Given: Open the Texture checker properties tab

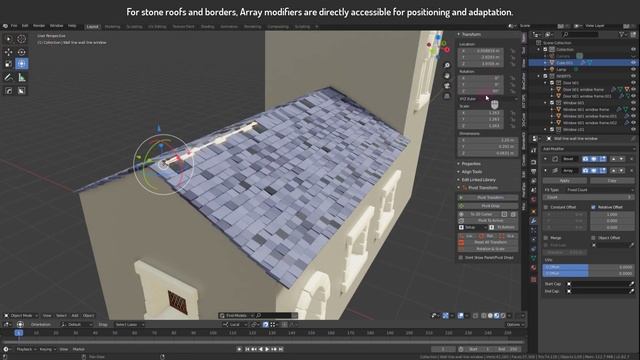Looking at the screenshot, I should (x=533, y=280).
